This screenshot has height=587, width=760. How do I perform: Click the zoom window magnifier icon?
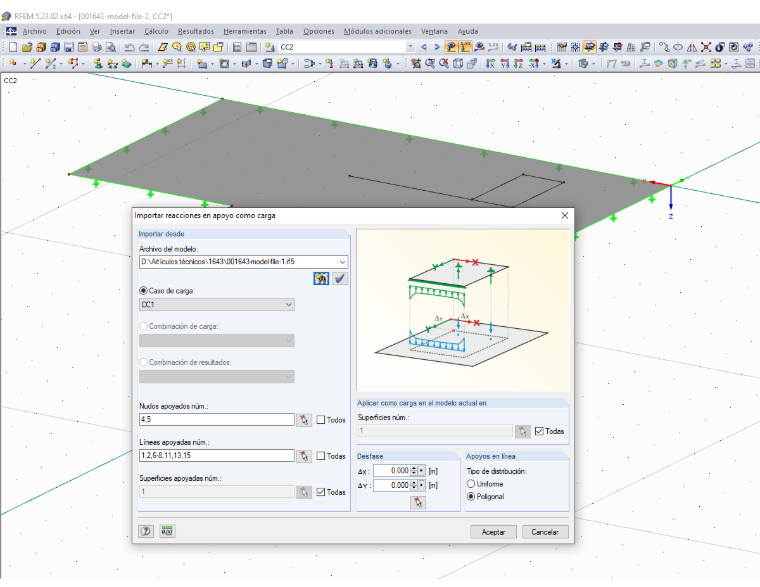pyautogui.click(x=430, y=63)
